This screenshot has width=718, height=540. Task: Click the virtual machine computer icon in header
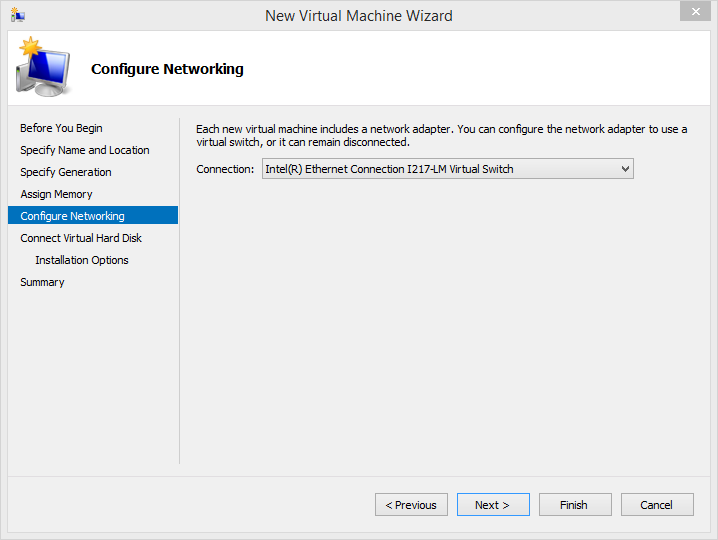(43, 67)
